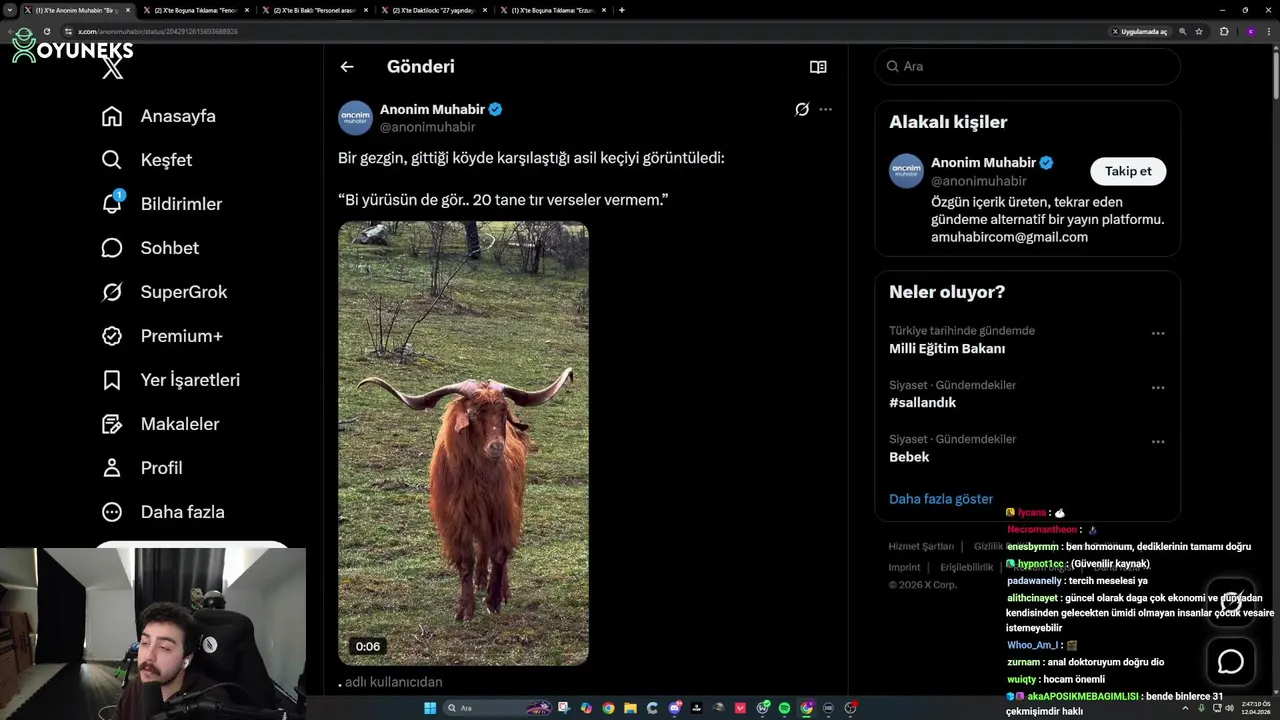Open the Windows Start menu
Screen dimensions: 1280x720
pyautogui.click(x=430, y=708)
